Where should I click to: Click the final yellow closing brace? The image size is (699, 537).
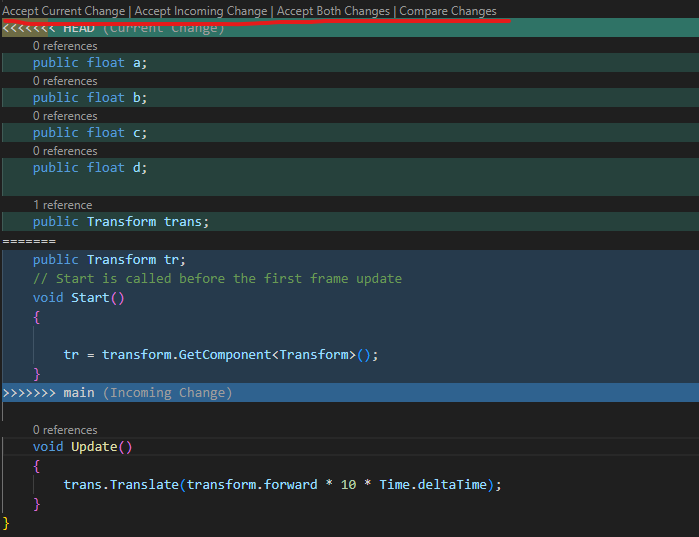6,523
